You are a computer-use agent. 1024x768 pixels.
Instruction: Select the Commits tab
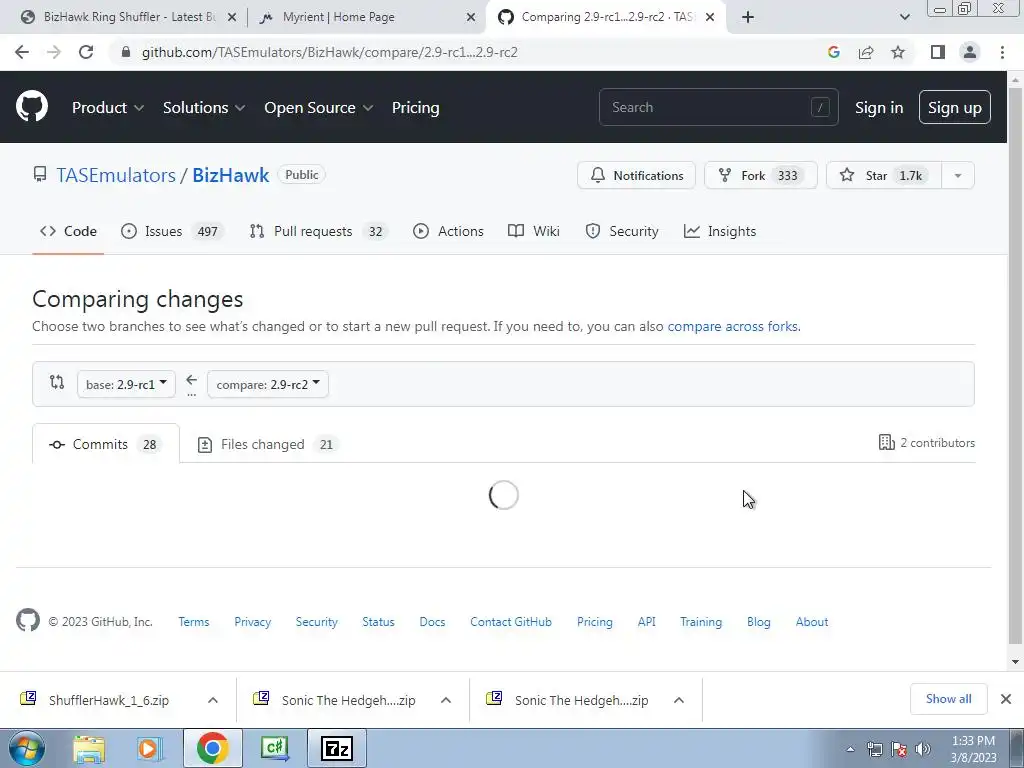[x=106, y=444]
